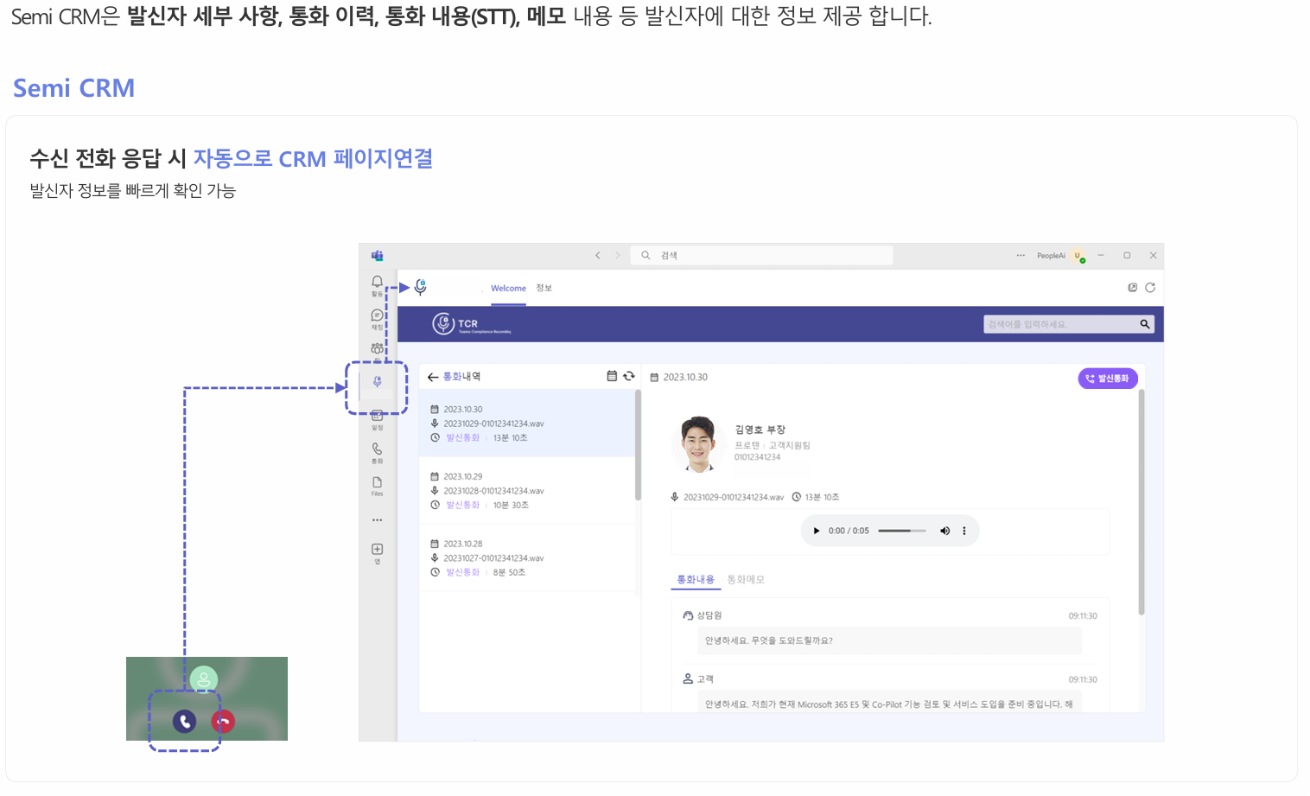Expand sidebar more apps ellipsis
This screenshot has width=1310, height=796.
coord(377,520)
